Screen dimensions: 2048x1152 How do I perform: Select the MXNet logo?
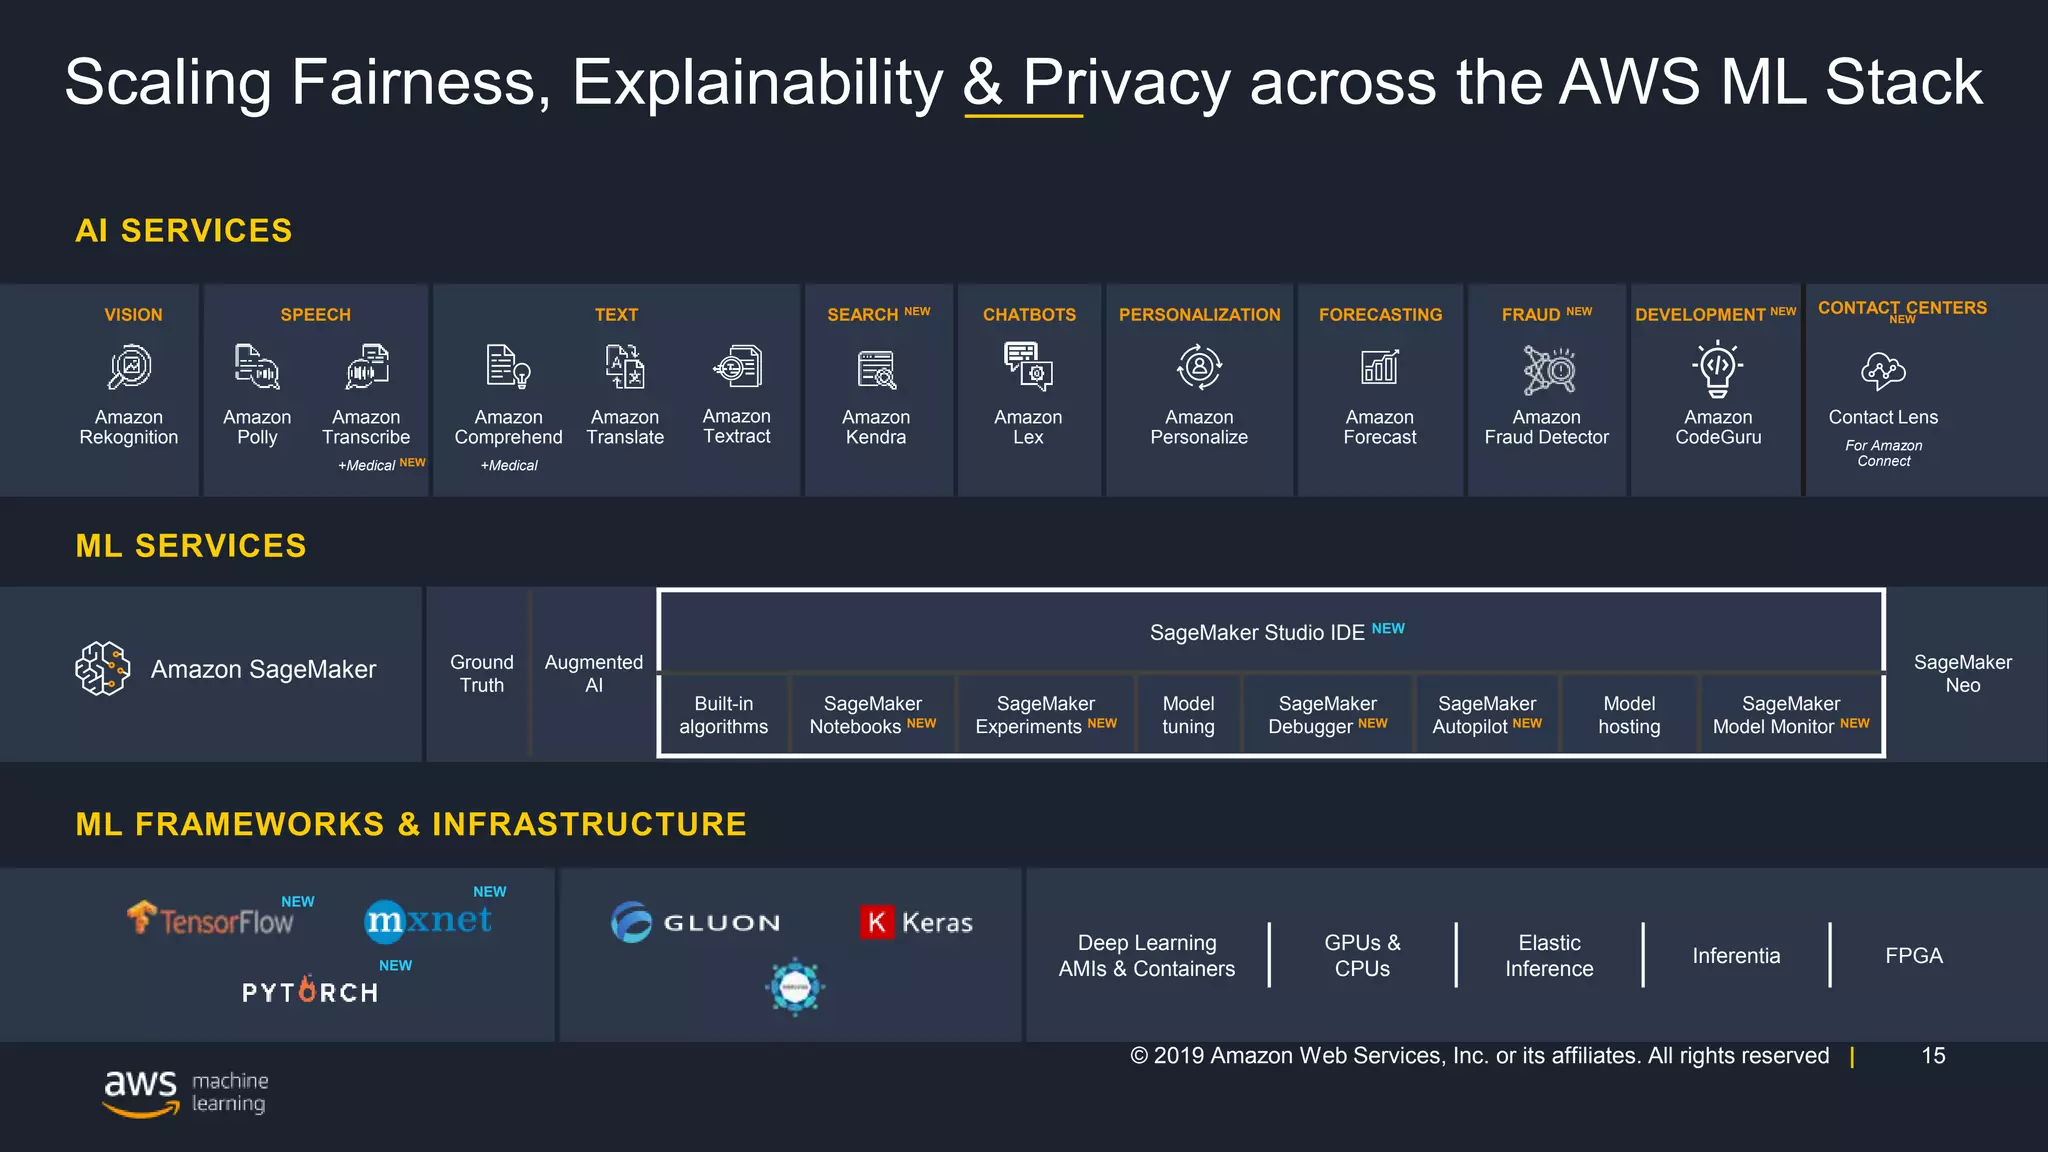428,920
